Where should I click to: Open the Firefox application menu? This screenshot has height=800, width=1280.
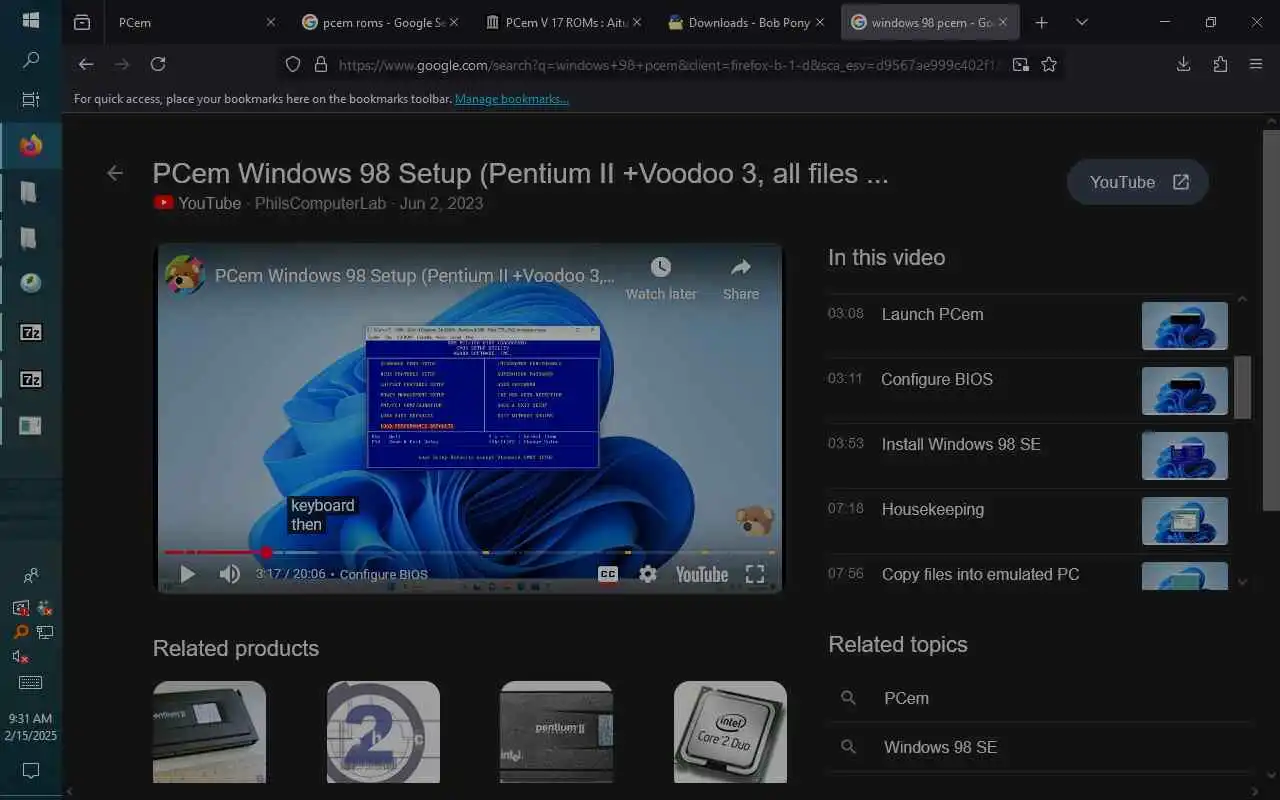(x=1256, y=64)
